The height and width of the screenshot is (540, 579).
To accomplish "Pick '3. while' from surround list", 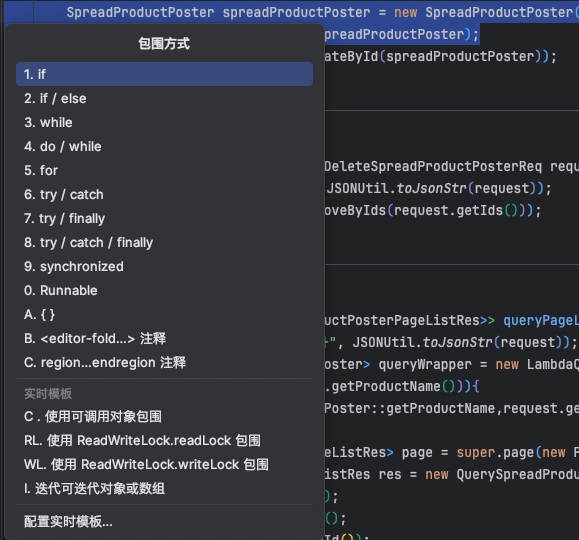I will (x=164, y=123).
